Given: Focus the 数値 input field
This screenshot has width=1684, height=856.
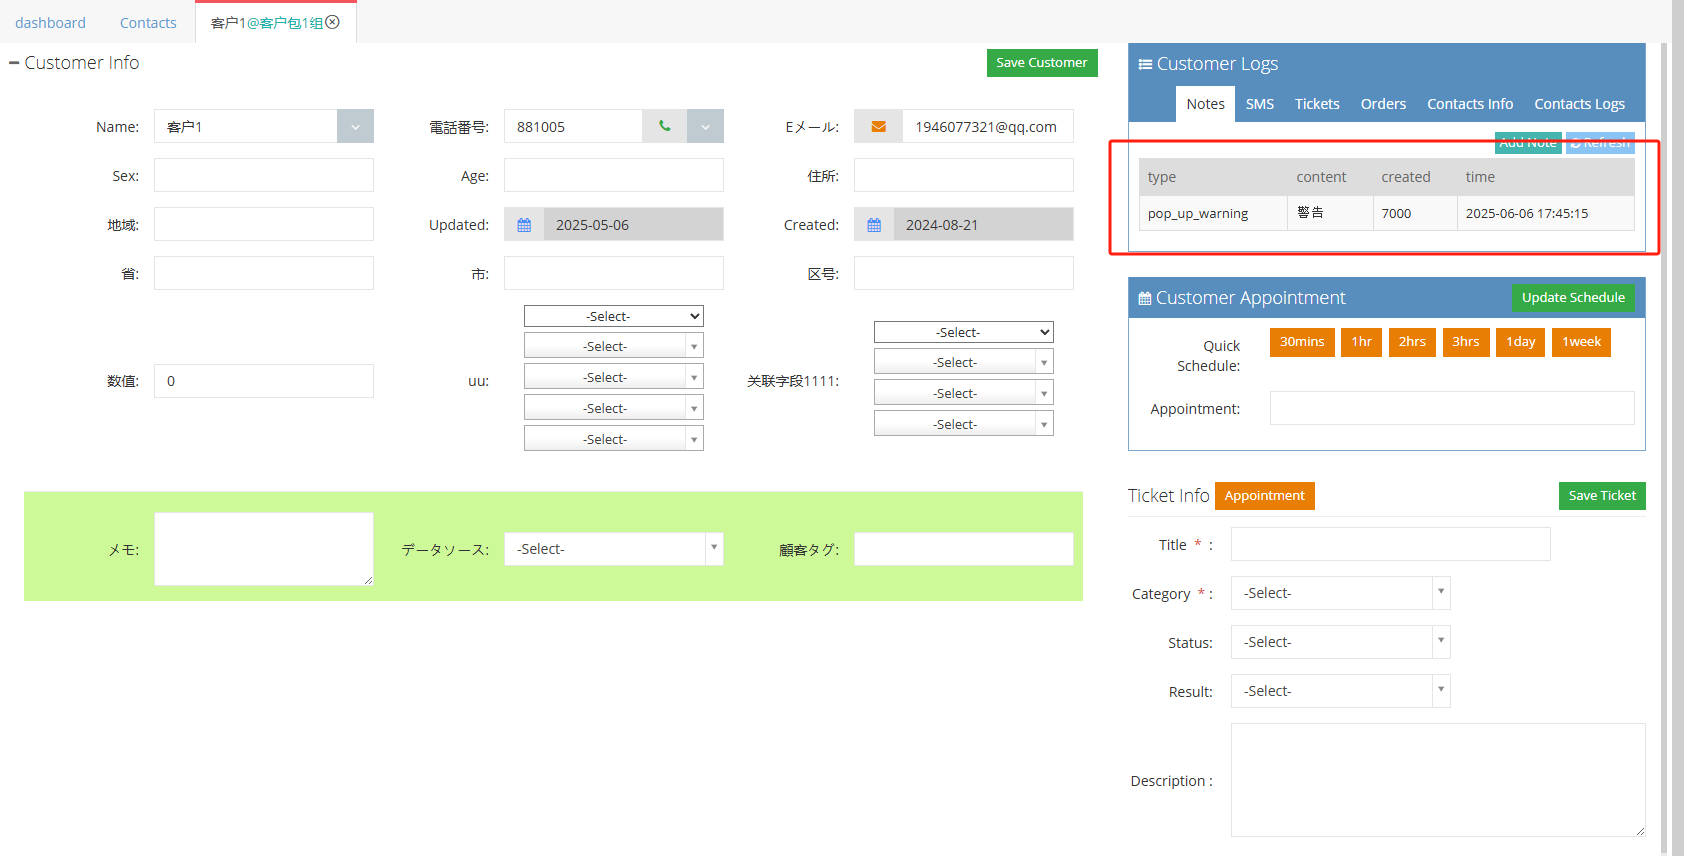Looking at the screenshot, I should pyautogui.click(x=264, y=381).
